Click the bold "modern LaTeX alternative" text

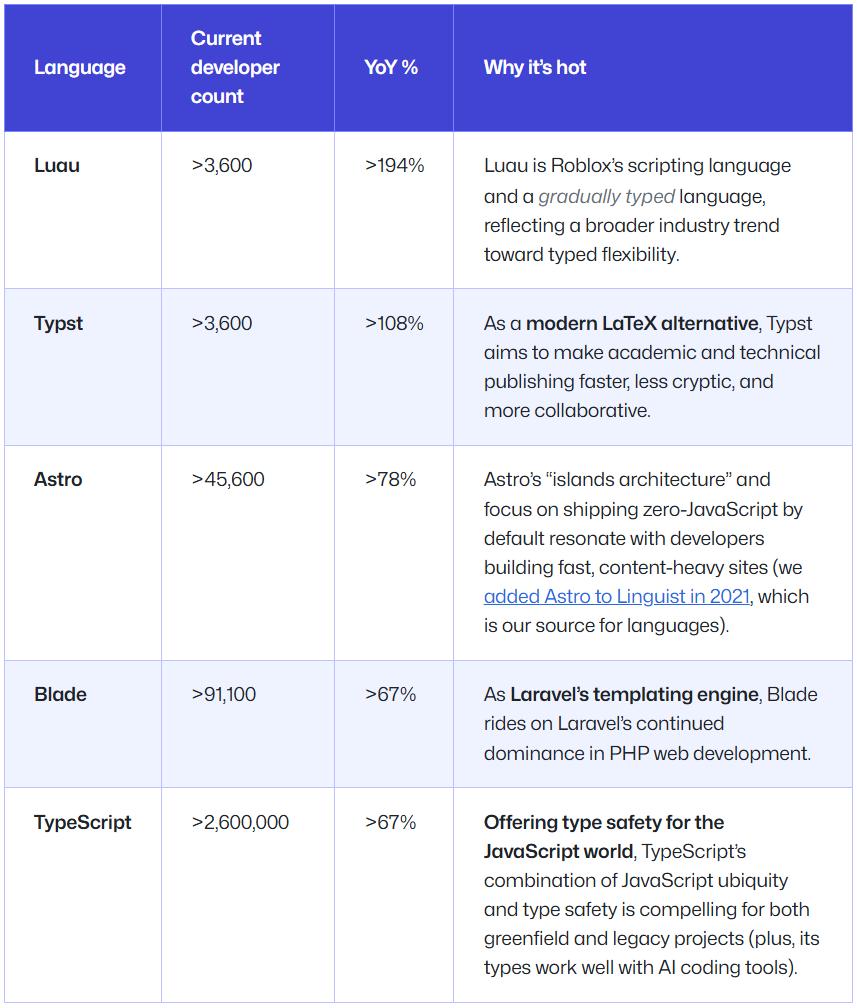tap(642, 323)
